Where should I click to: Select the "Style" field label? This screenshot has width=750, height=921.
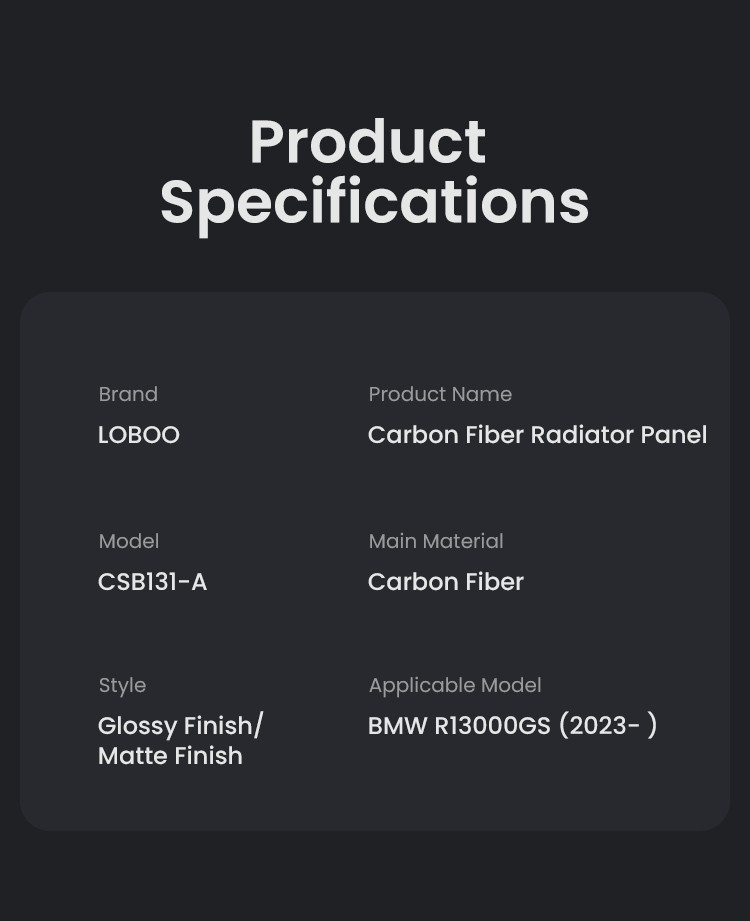[122, 685]
